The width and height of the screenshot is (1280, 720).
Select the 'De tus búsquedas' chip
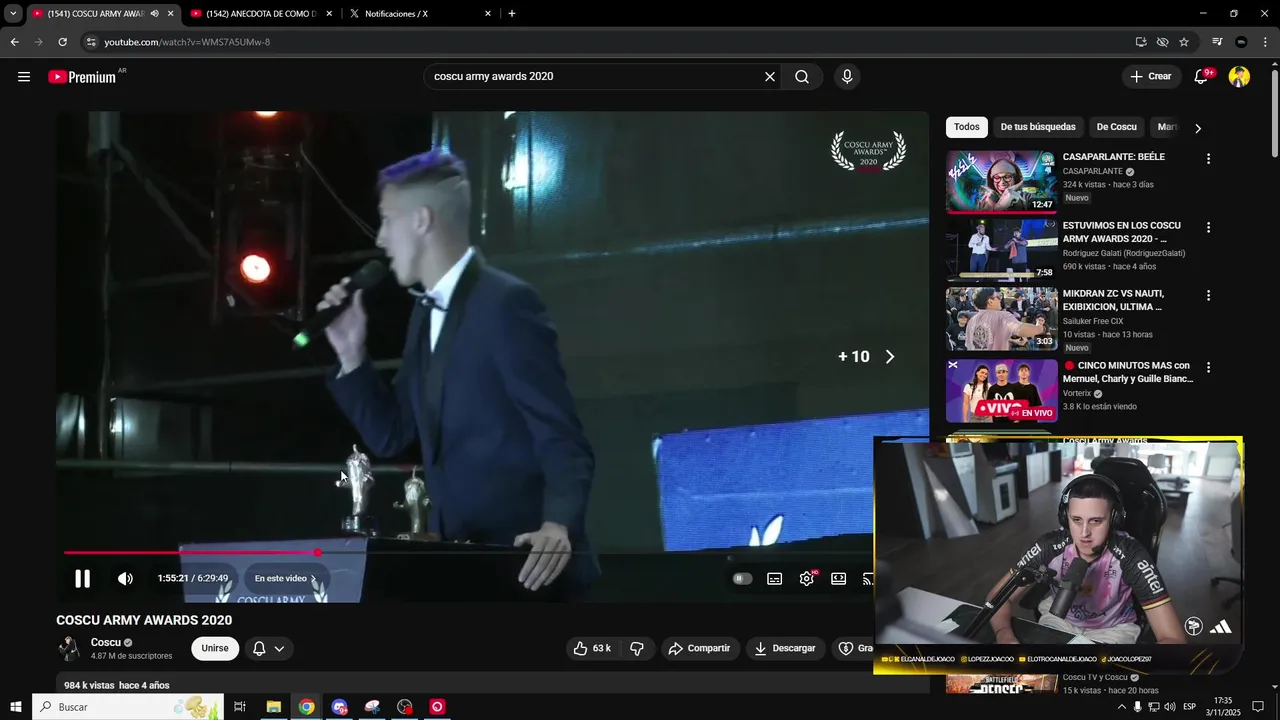(1038, 127)
